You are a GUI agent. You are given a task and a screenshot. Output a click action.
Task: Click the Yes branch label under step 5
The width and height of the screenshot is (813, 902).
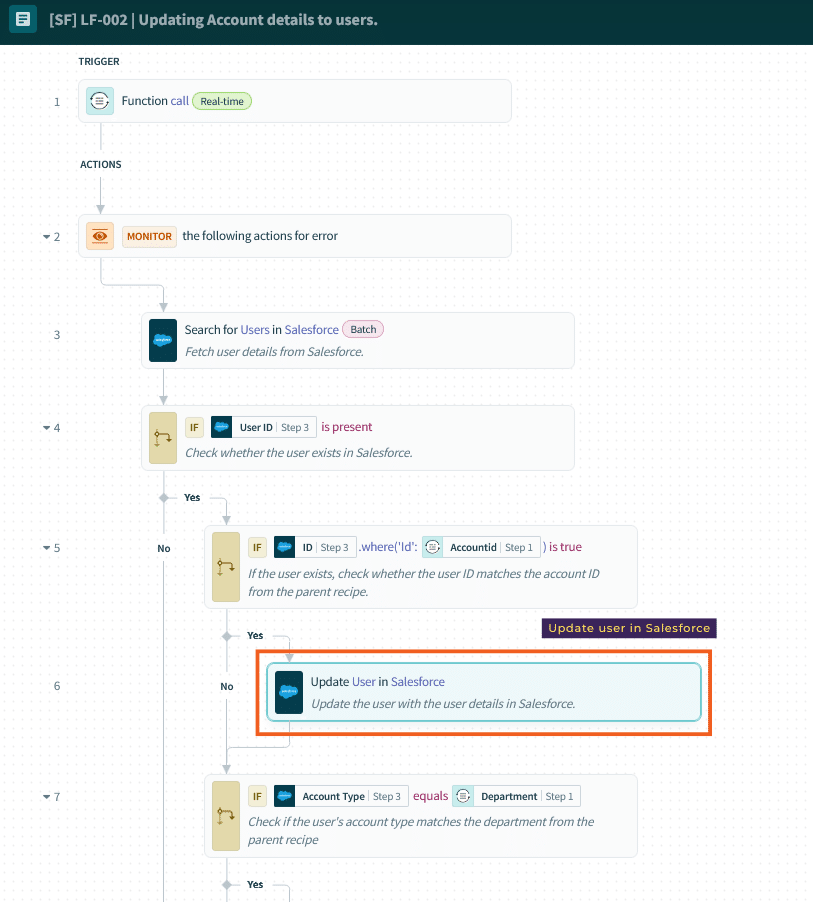coord(255,636)
